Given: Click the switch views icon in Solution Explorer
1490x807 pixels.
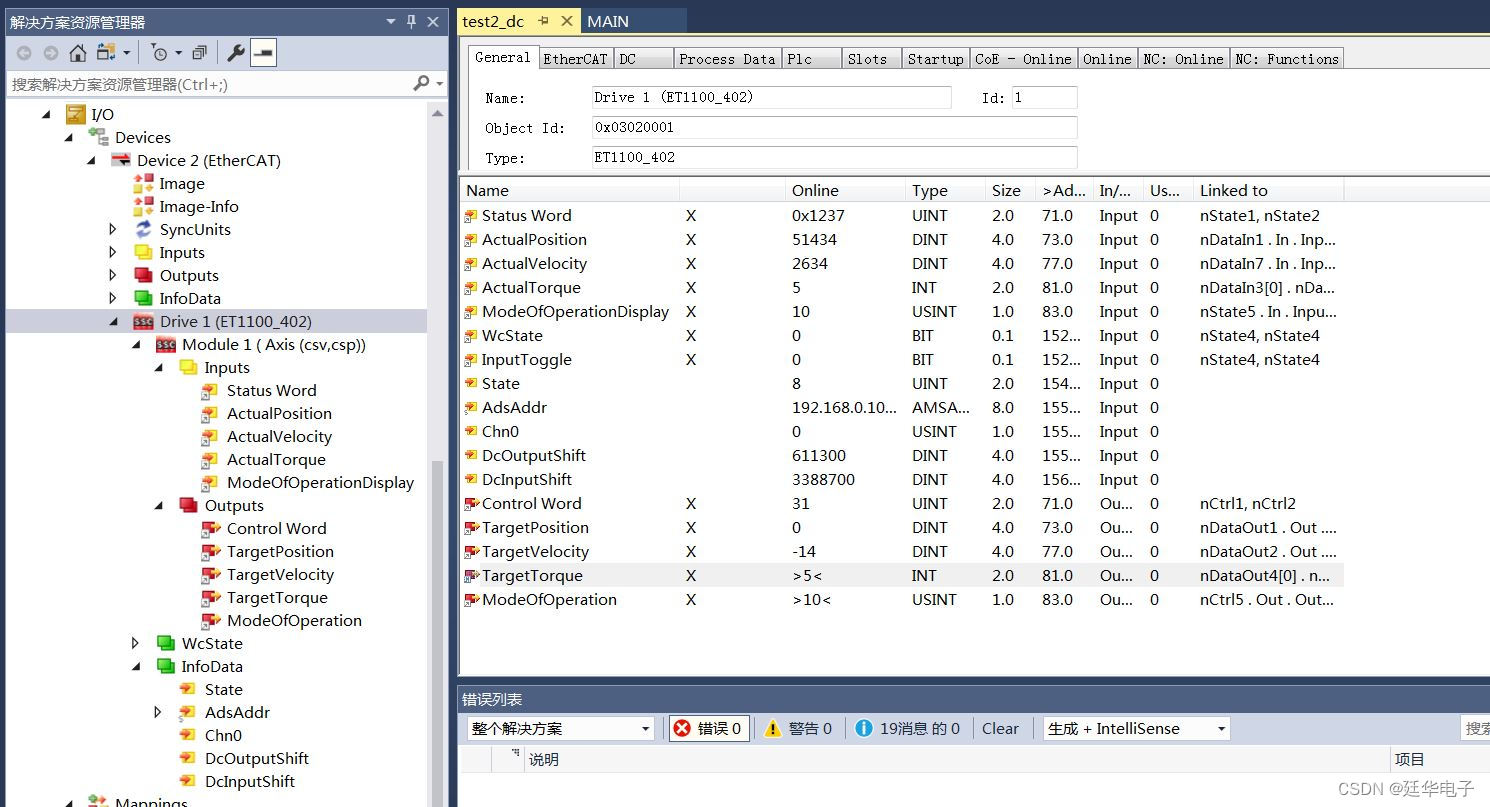Looking at the screenshot, I should tap(106, 53).
